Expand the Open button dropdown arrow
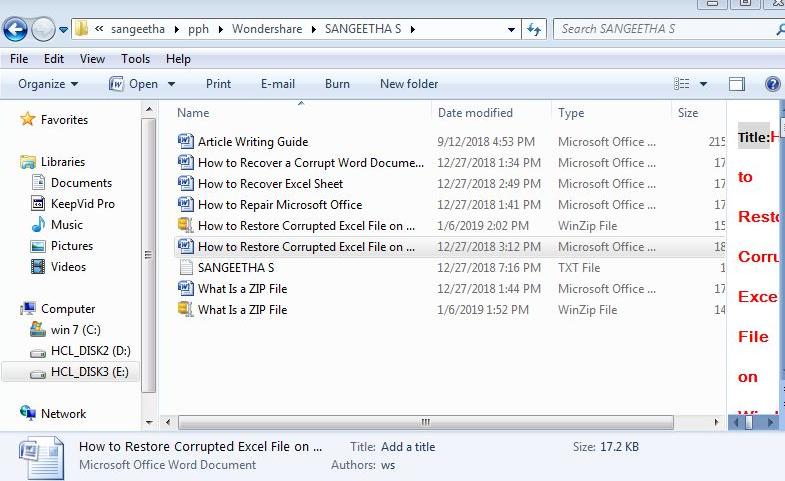 [x=171, y=84]
